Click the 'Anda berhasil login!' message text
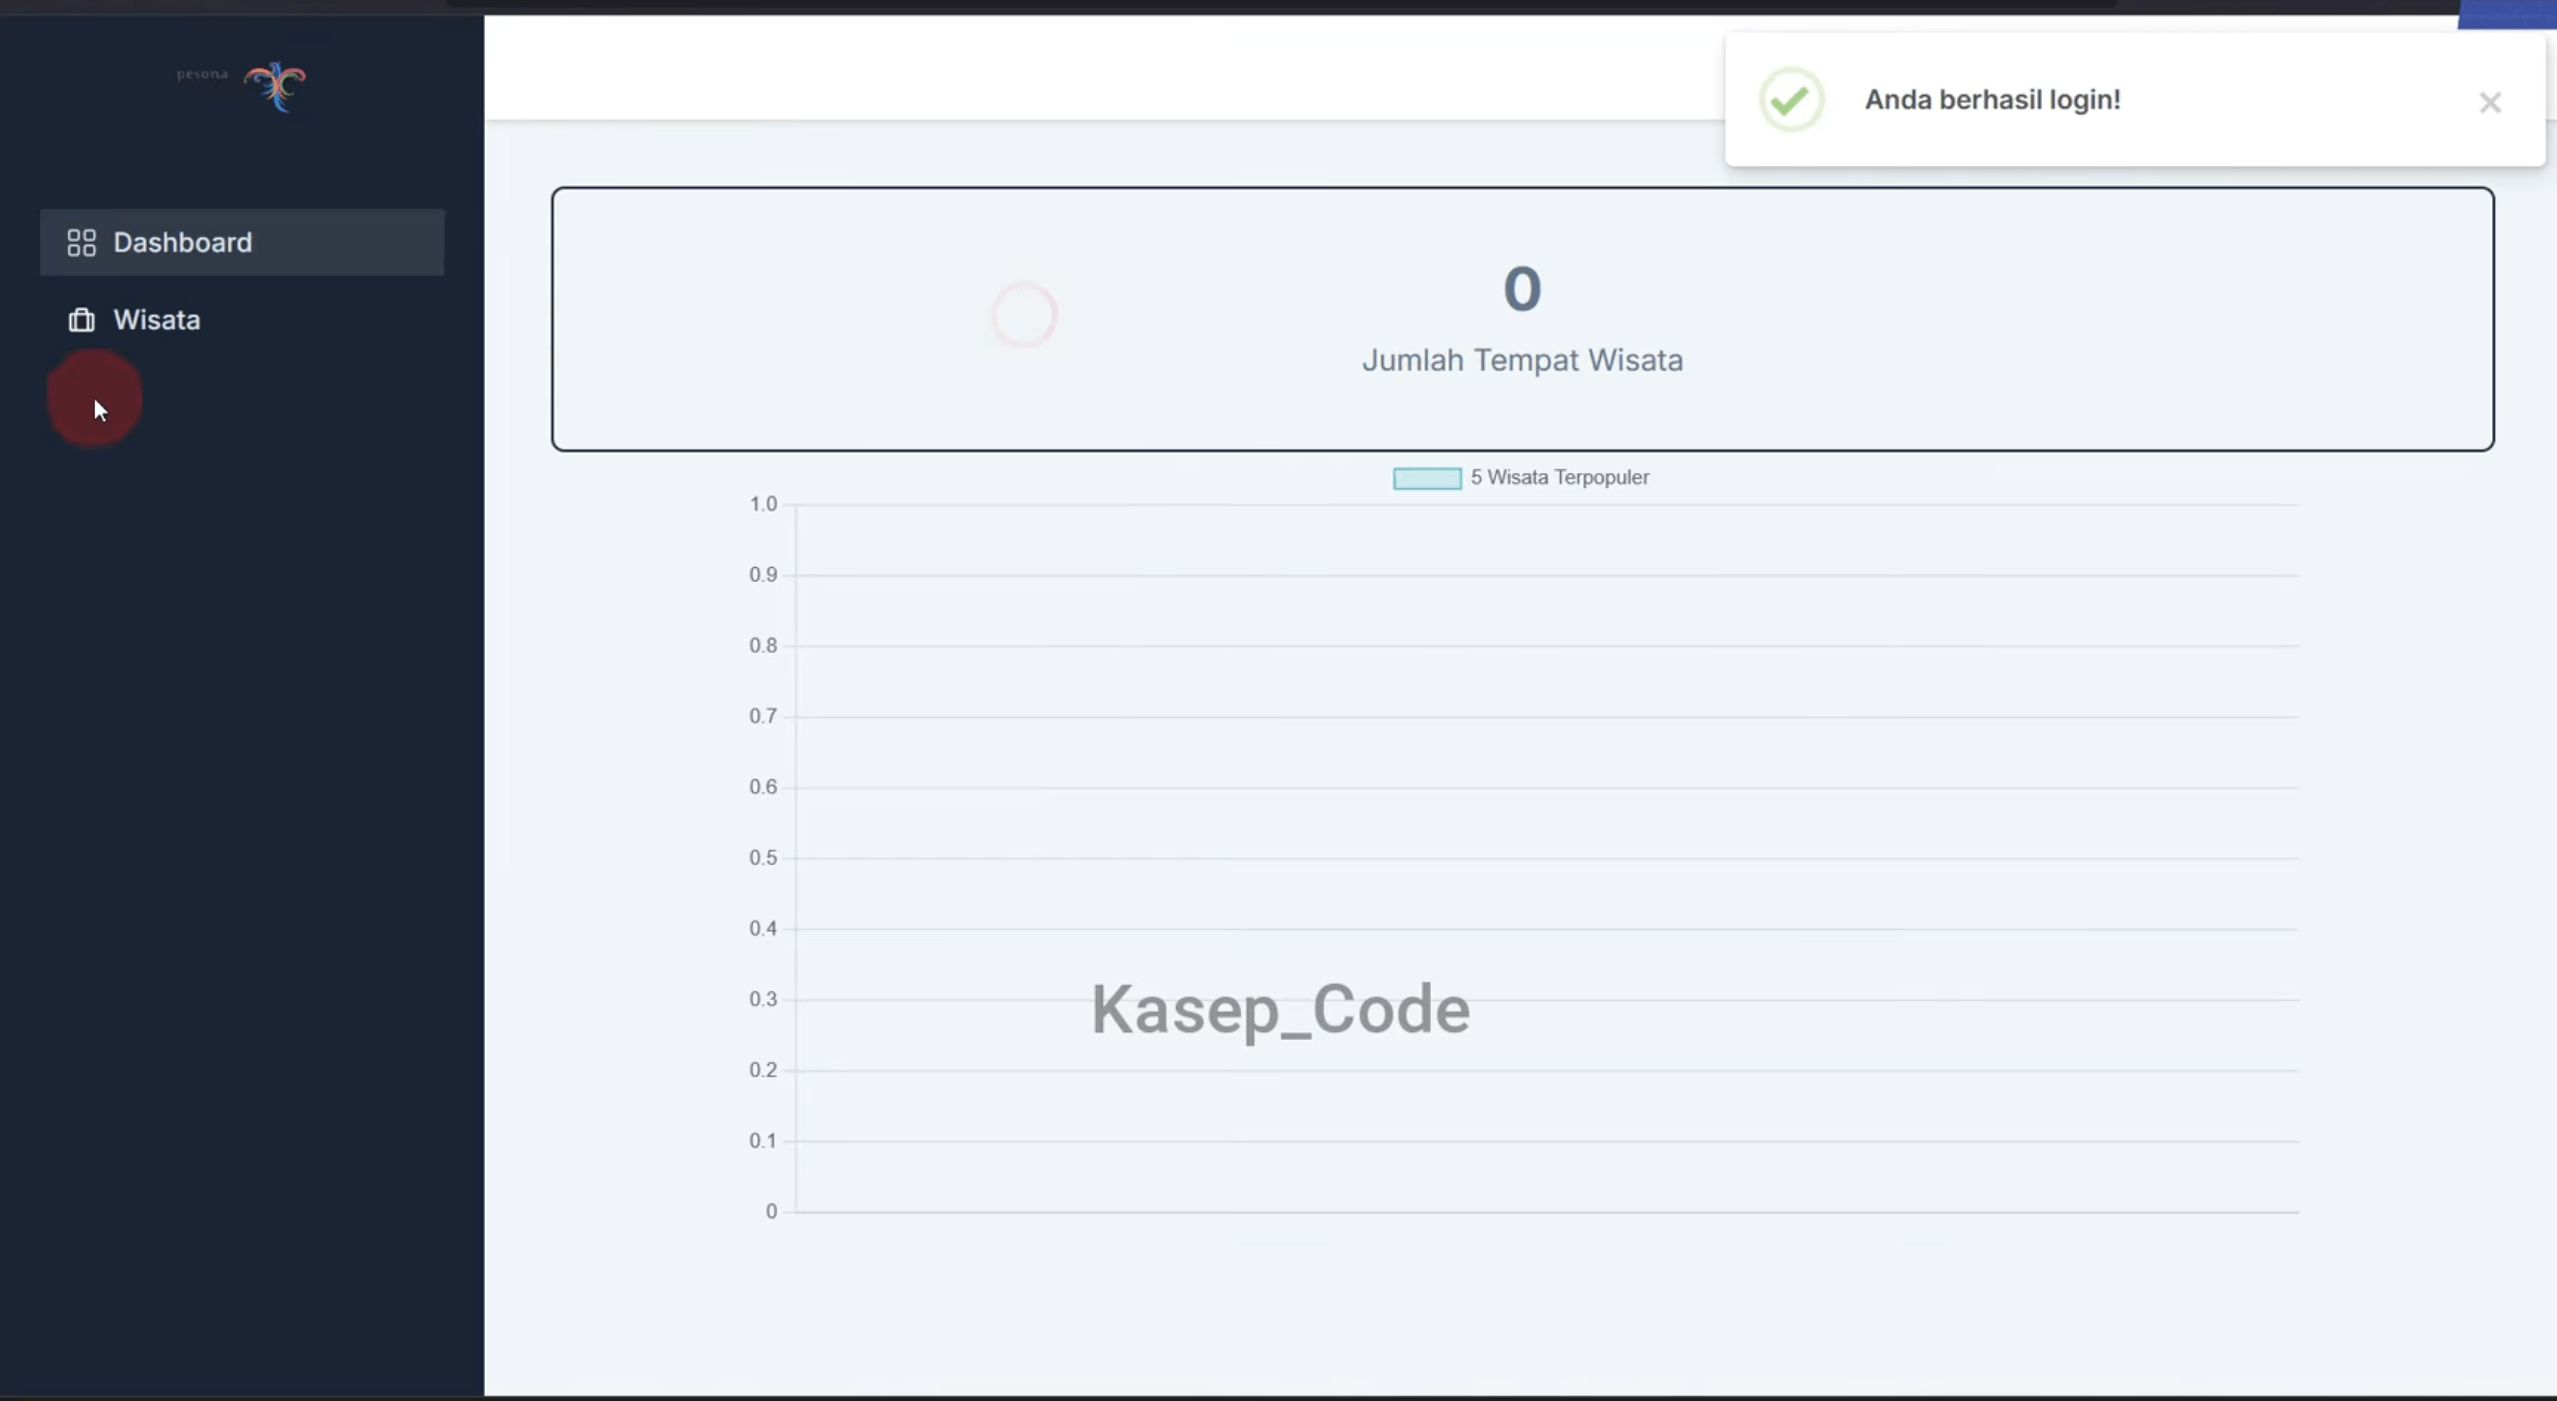This screenshot has width=2557, height=1401. click(1992, 99)
